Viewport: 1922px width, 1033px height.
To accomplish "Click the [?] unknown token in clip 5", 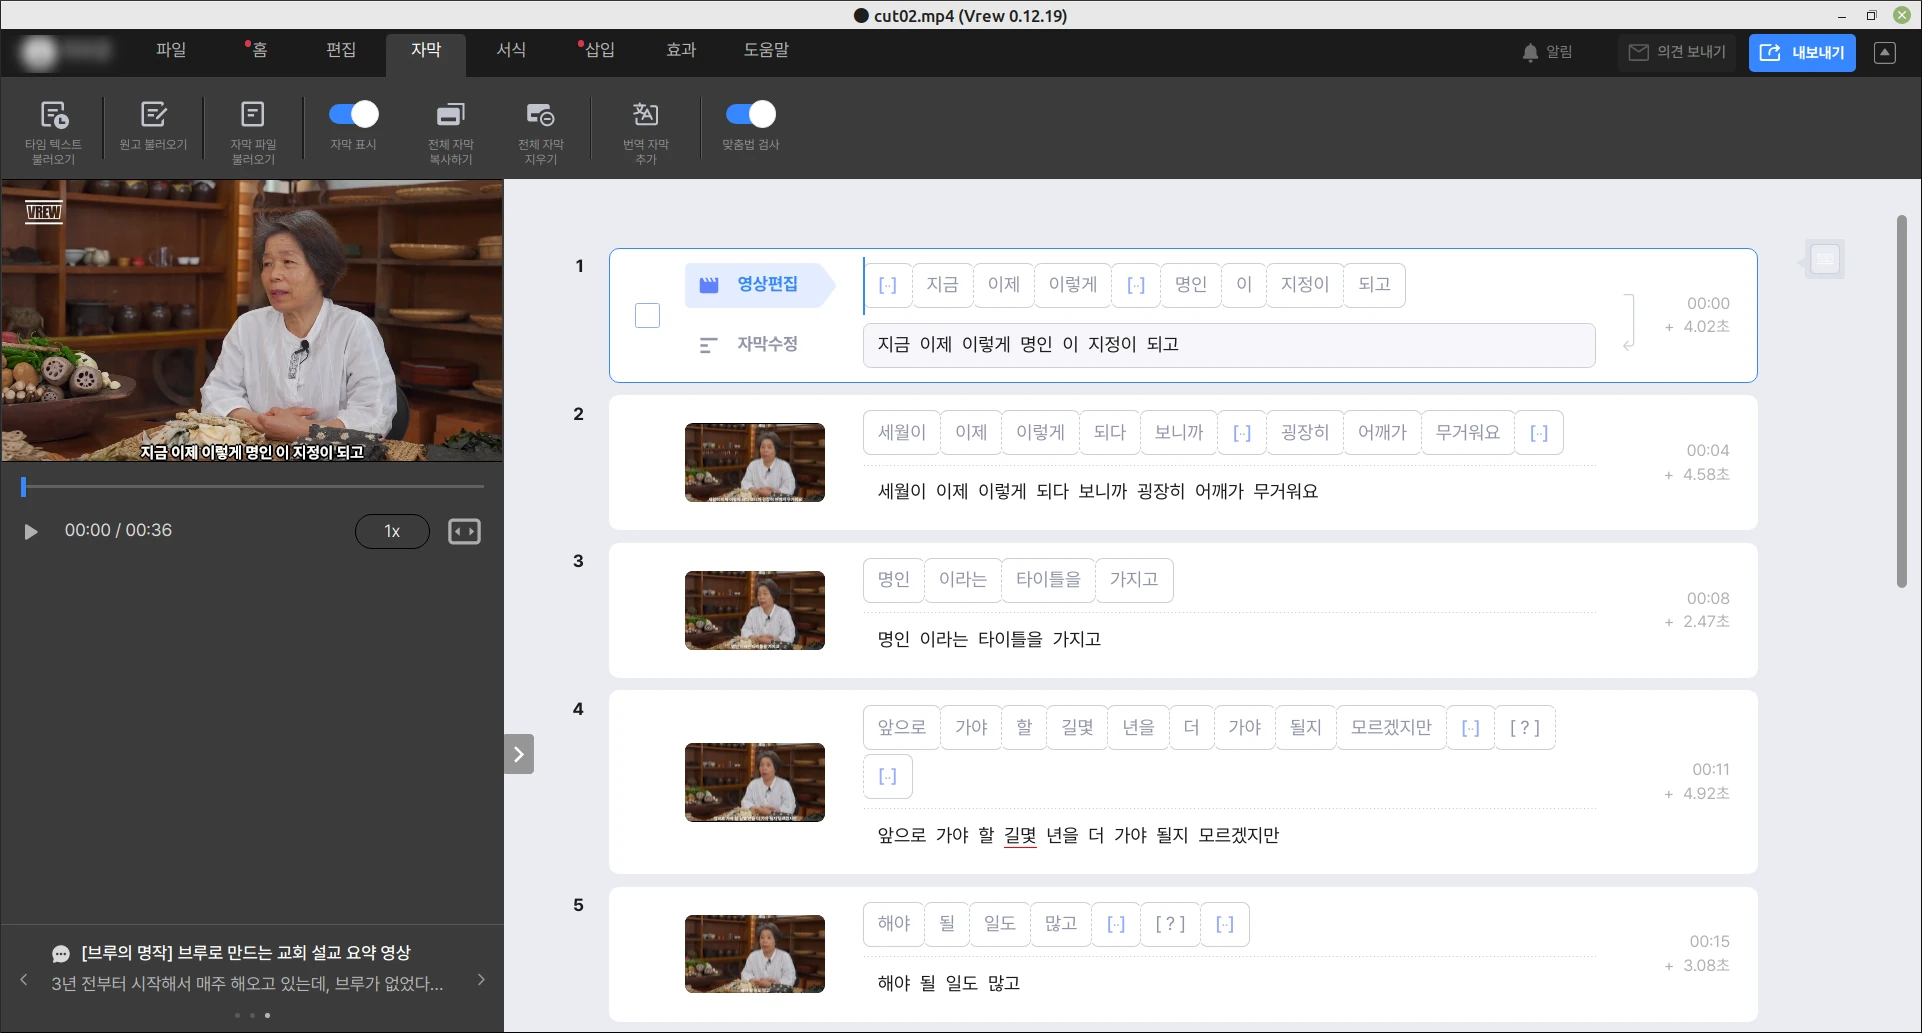I will (x=1170, y=924).
